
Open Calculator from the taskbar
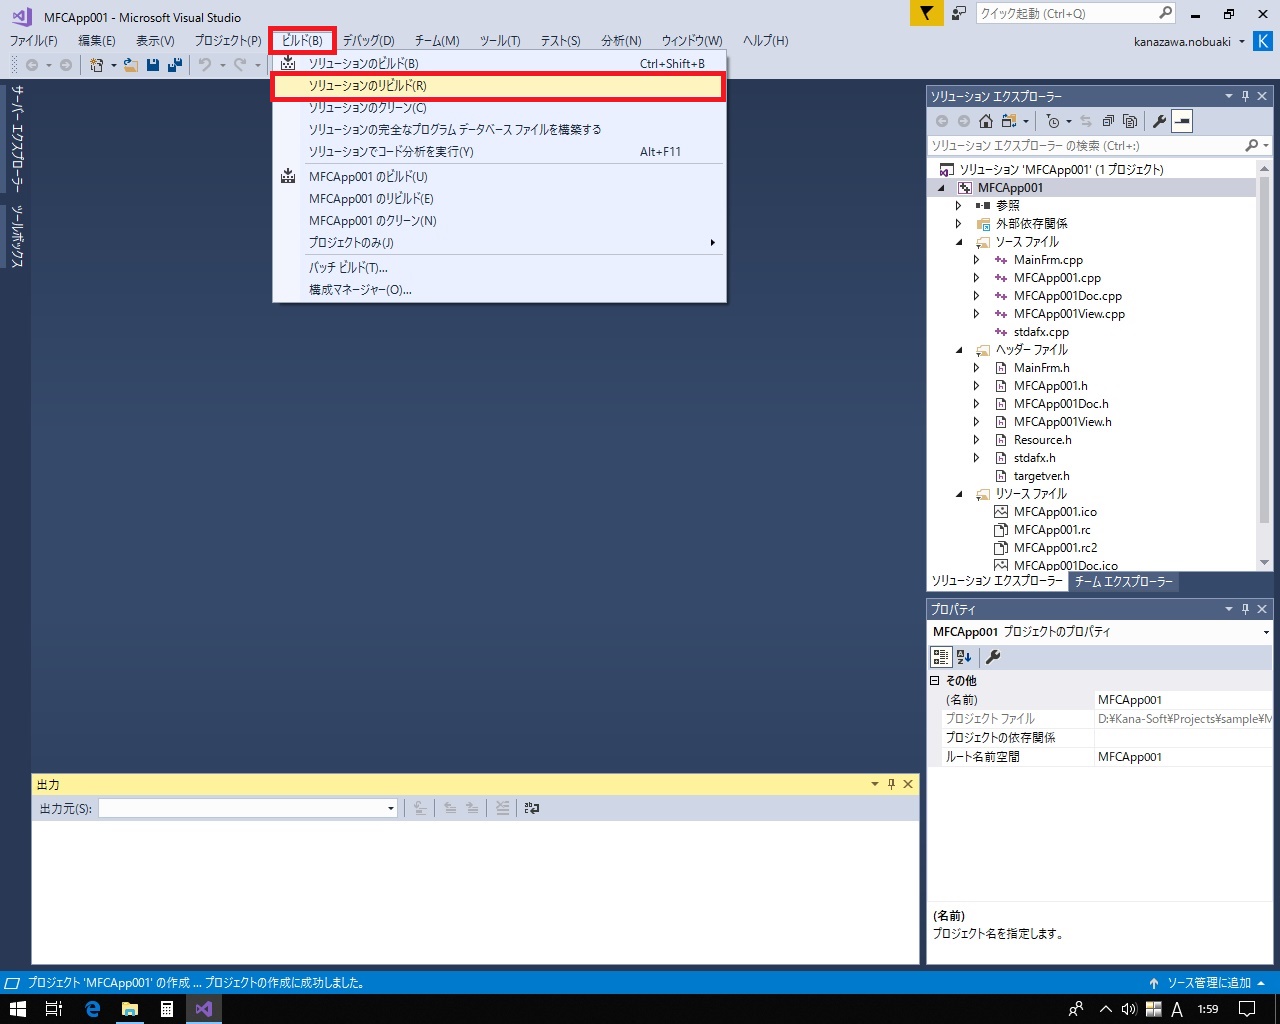coord(167,1009)
